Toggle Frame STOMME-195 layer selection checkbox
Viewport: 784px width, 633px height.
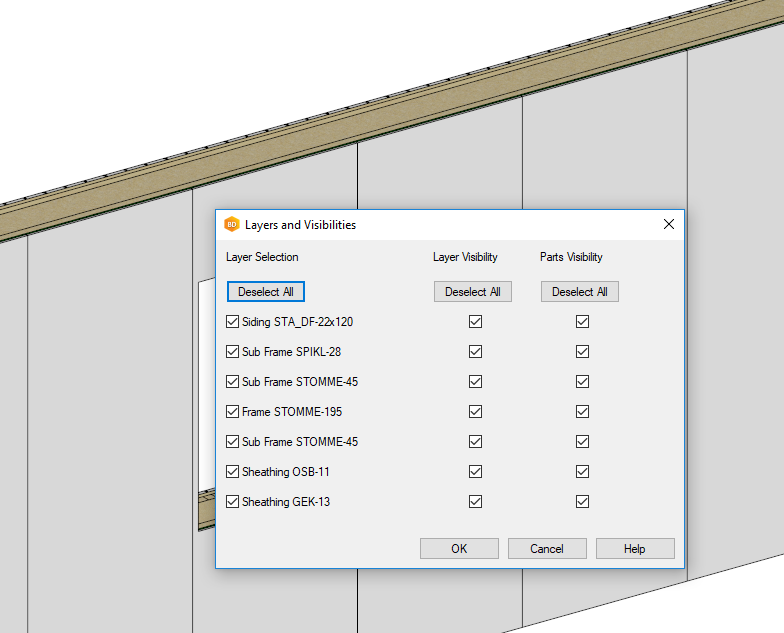tap(233, 412)
